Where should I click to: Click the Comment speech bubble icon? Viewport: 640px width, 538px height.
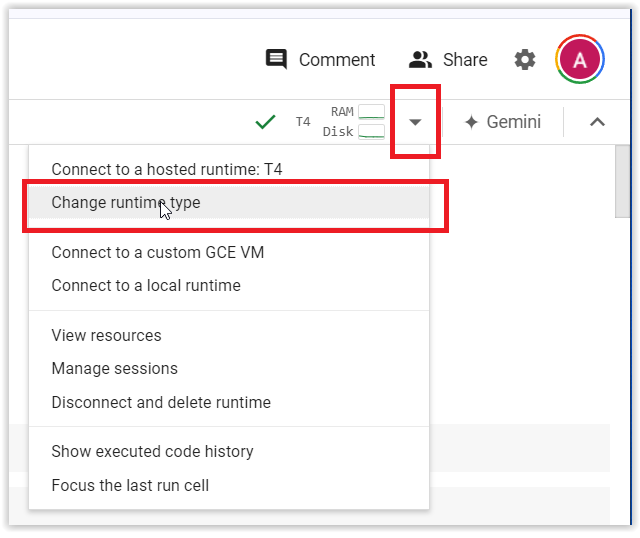pos(276,60)
